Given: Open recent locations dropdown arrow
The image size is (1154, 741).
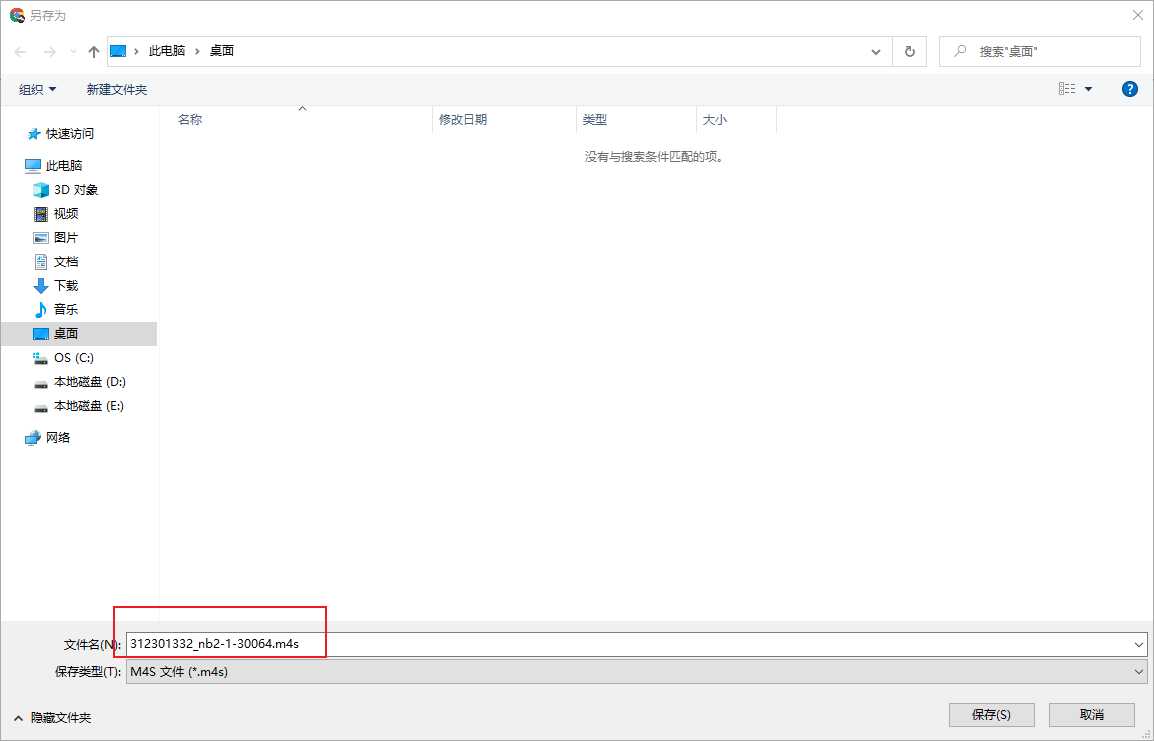Looking at the screenshot, I should 72,52.
